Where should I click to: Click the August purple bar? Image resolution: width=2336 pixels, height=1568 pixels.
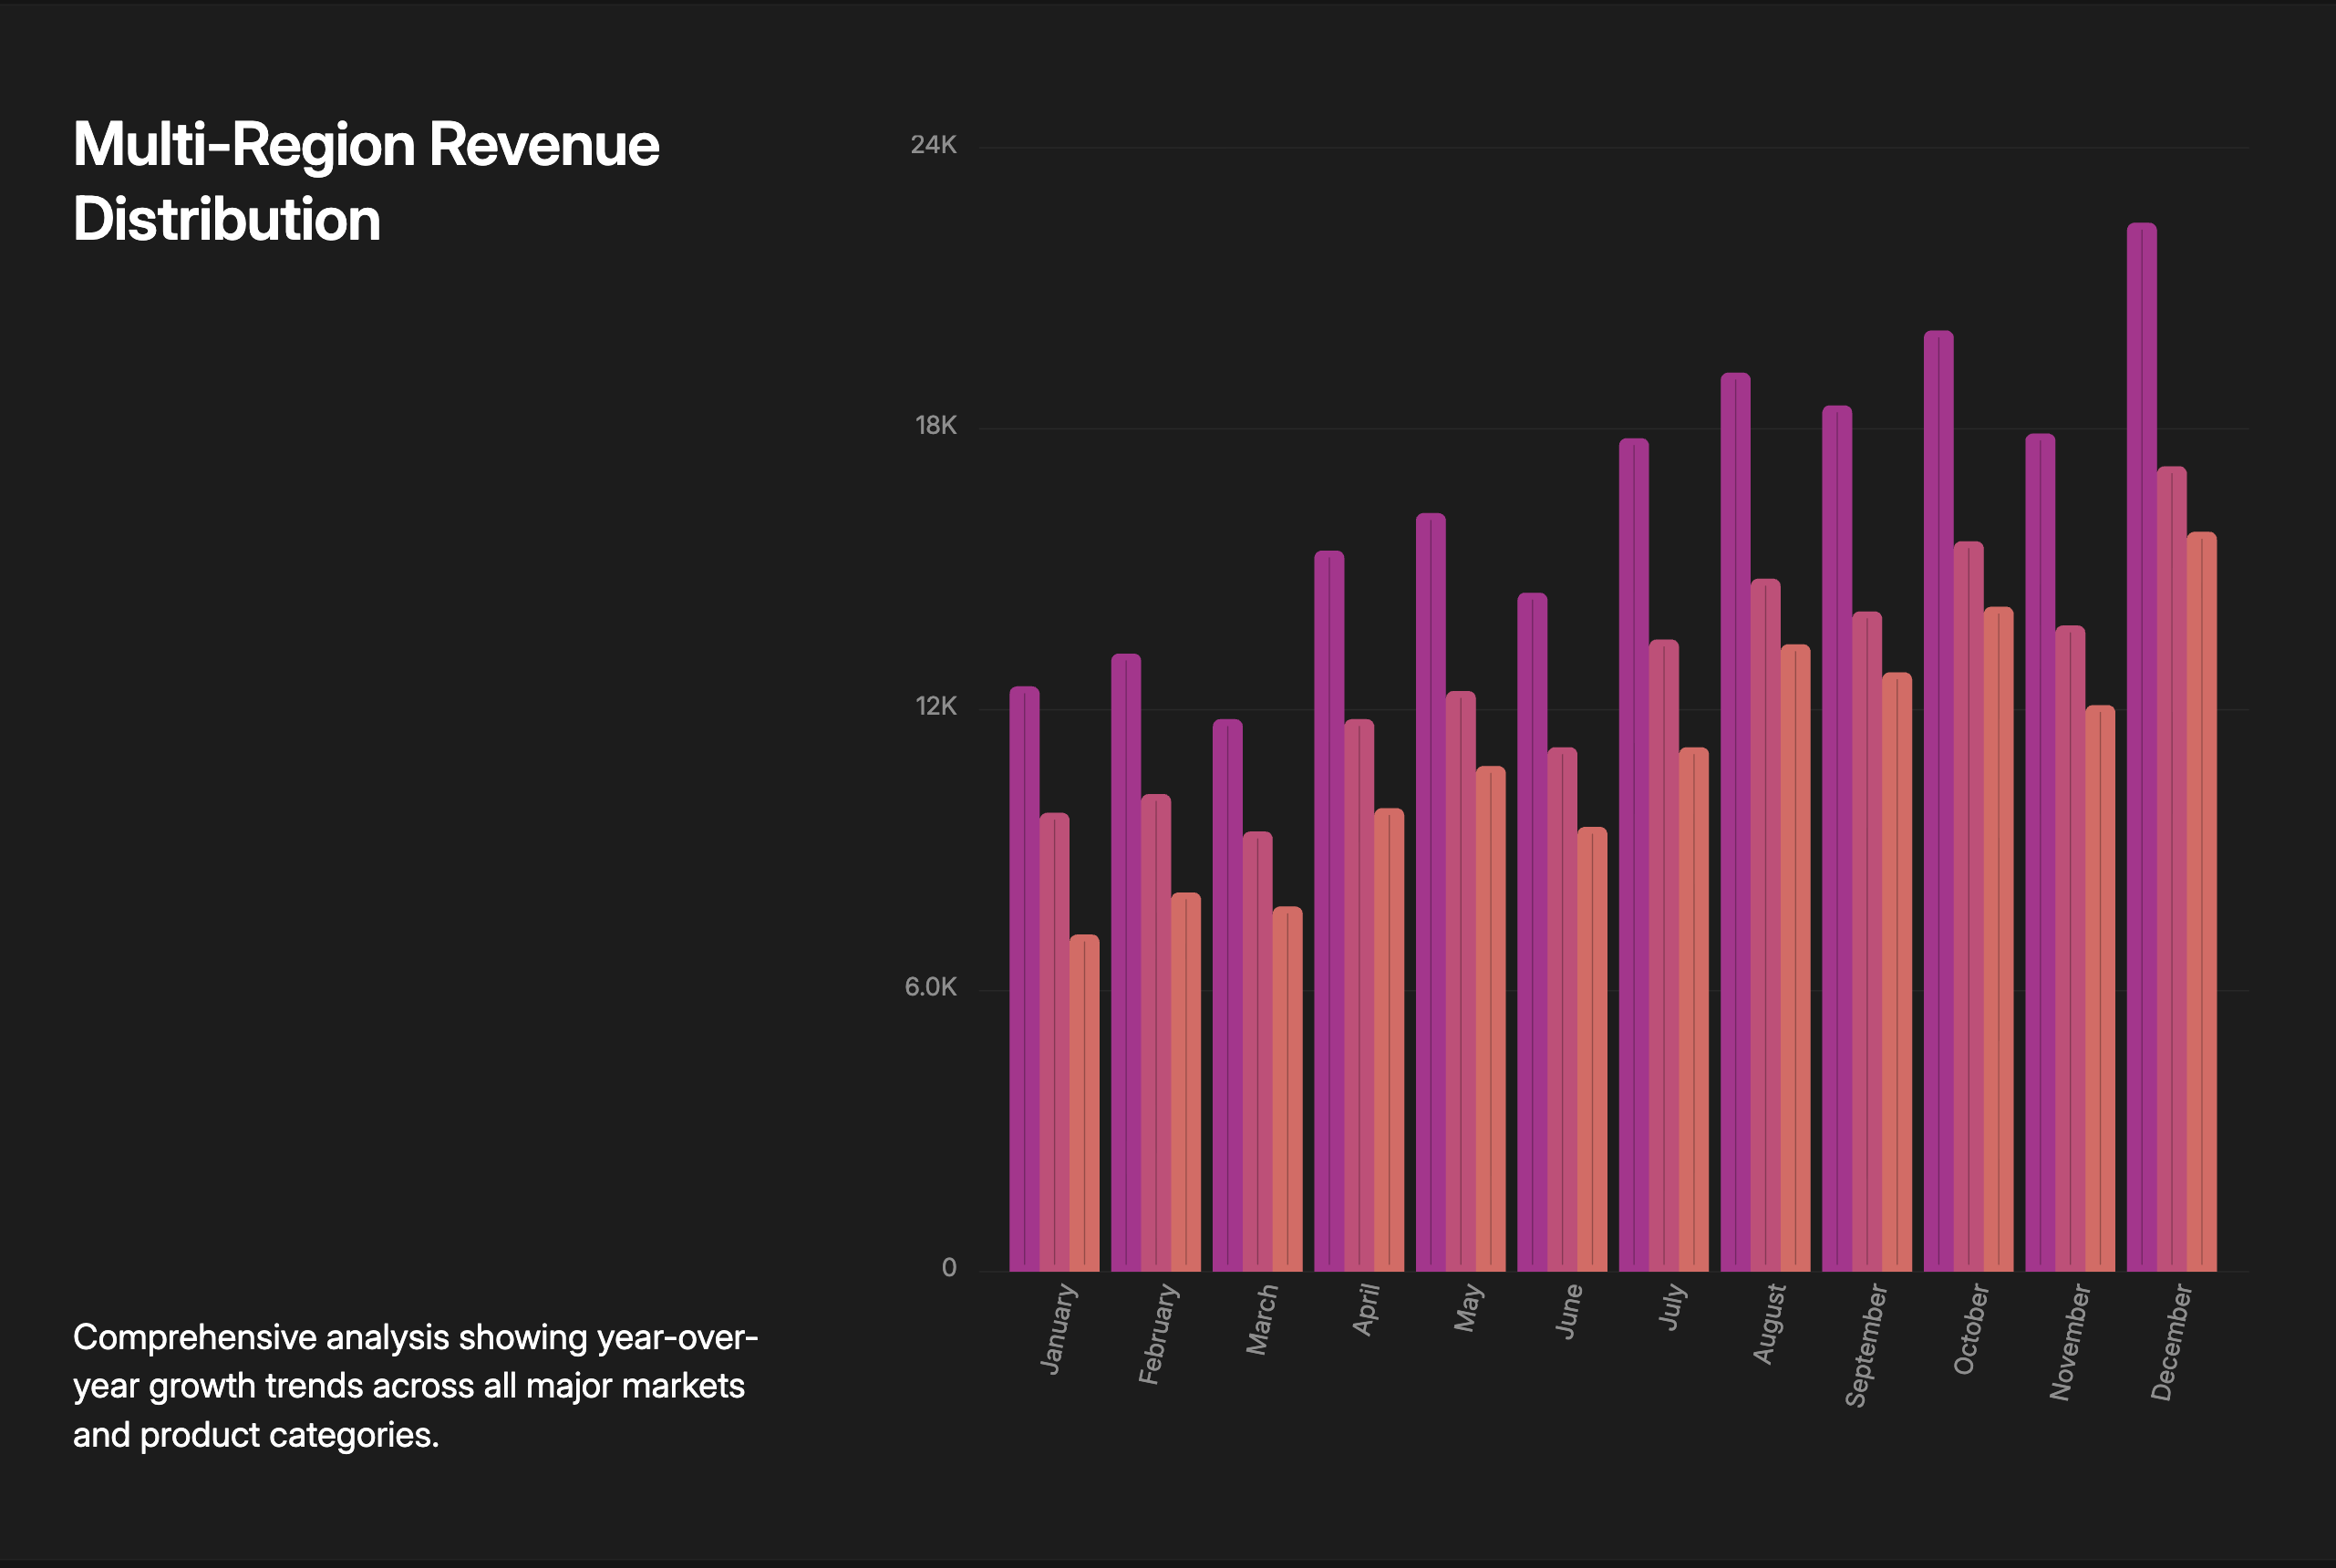click(1735, 822)
